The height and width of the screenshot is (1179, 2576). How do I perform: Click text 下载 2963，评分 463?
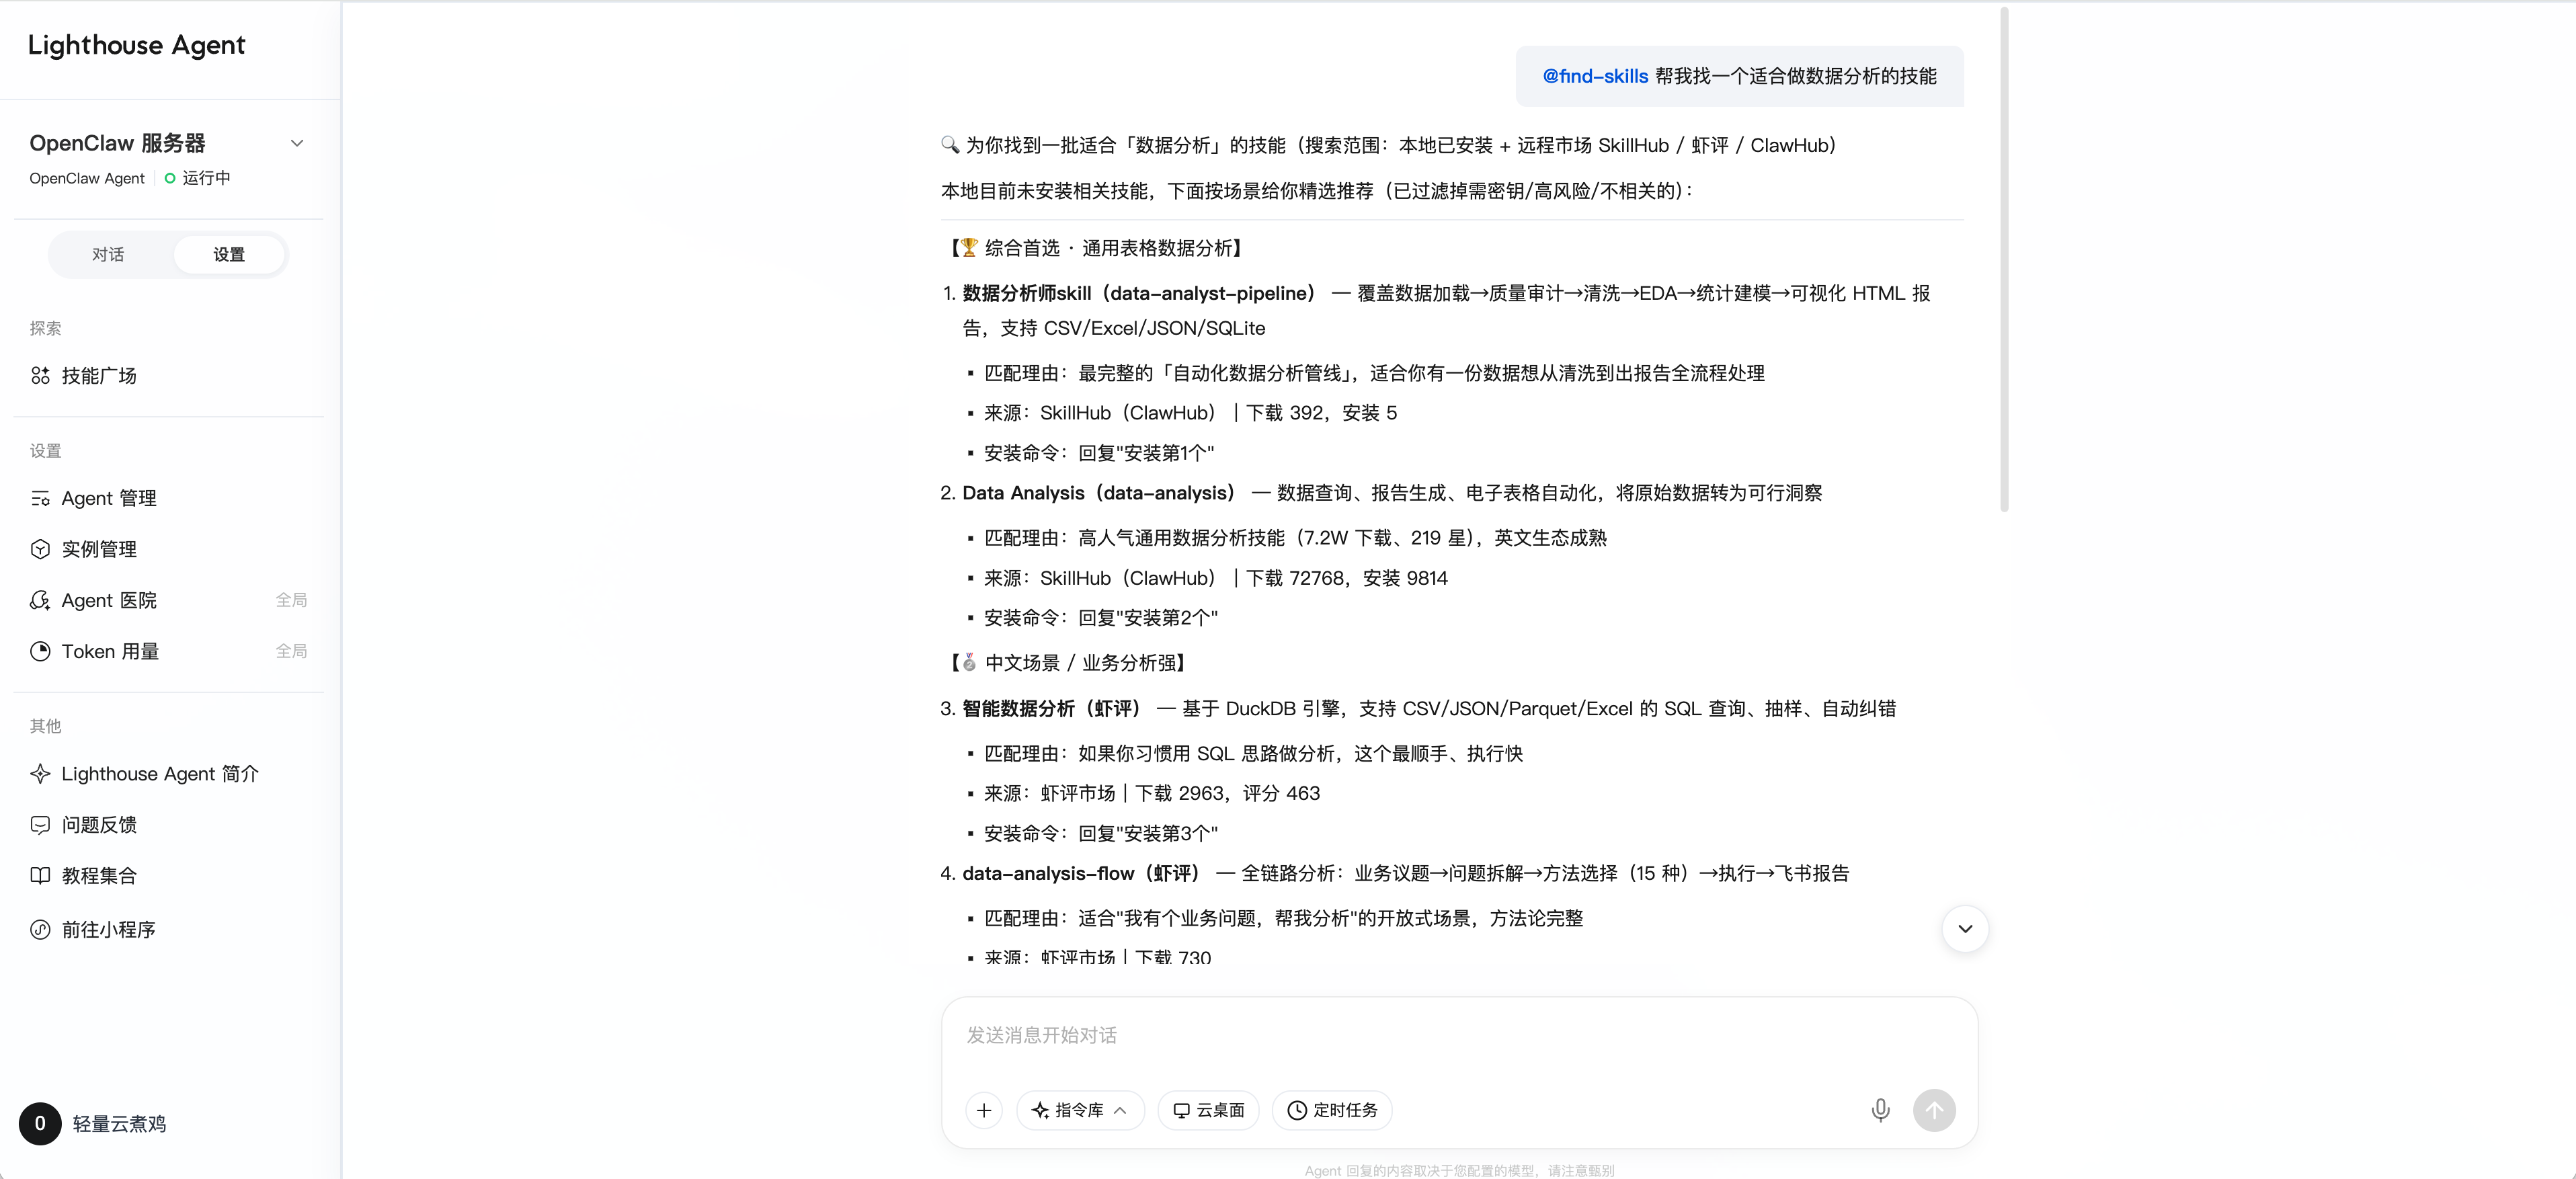point(1227,793)
